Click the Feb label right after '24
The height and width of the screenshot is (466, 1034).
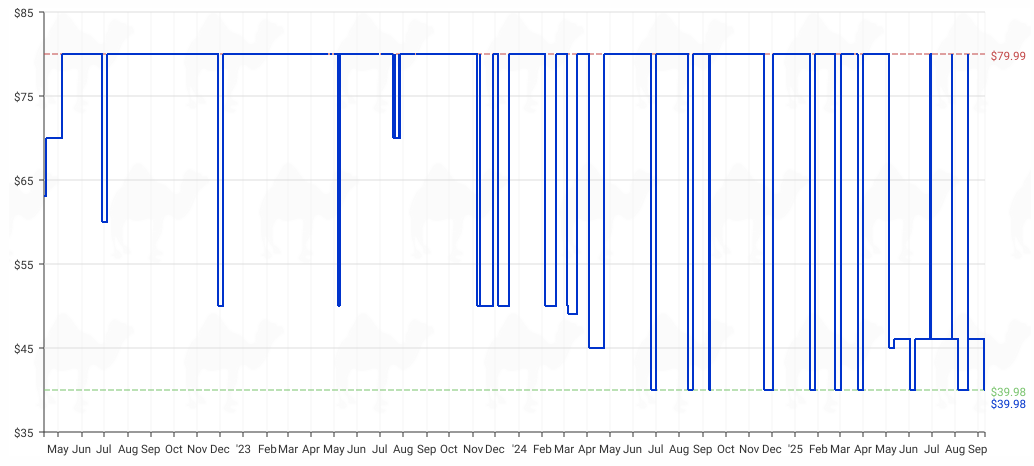[542, 450]
